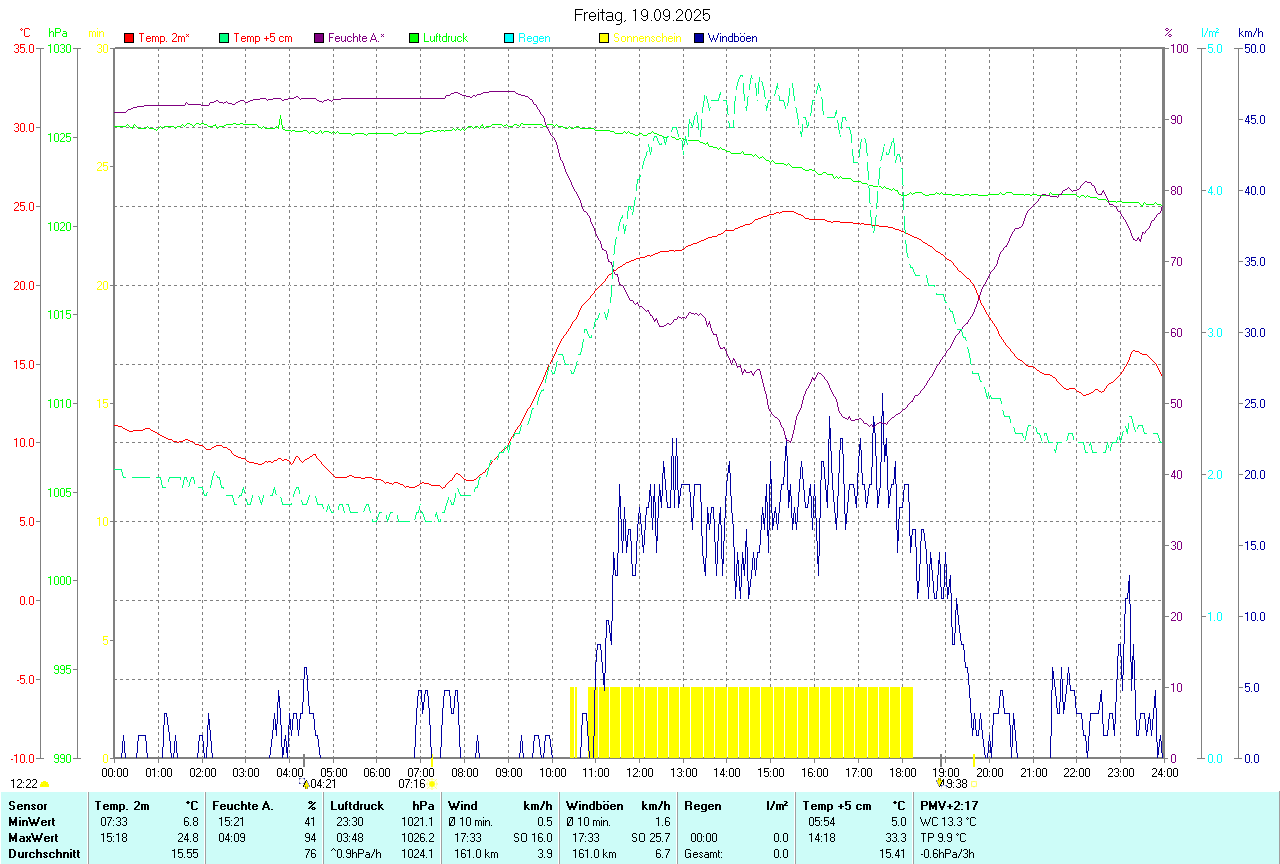Click the yellow Sonnenschein legend swatch
This screenshot has height=864, width=1280.
604,38
